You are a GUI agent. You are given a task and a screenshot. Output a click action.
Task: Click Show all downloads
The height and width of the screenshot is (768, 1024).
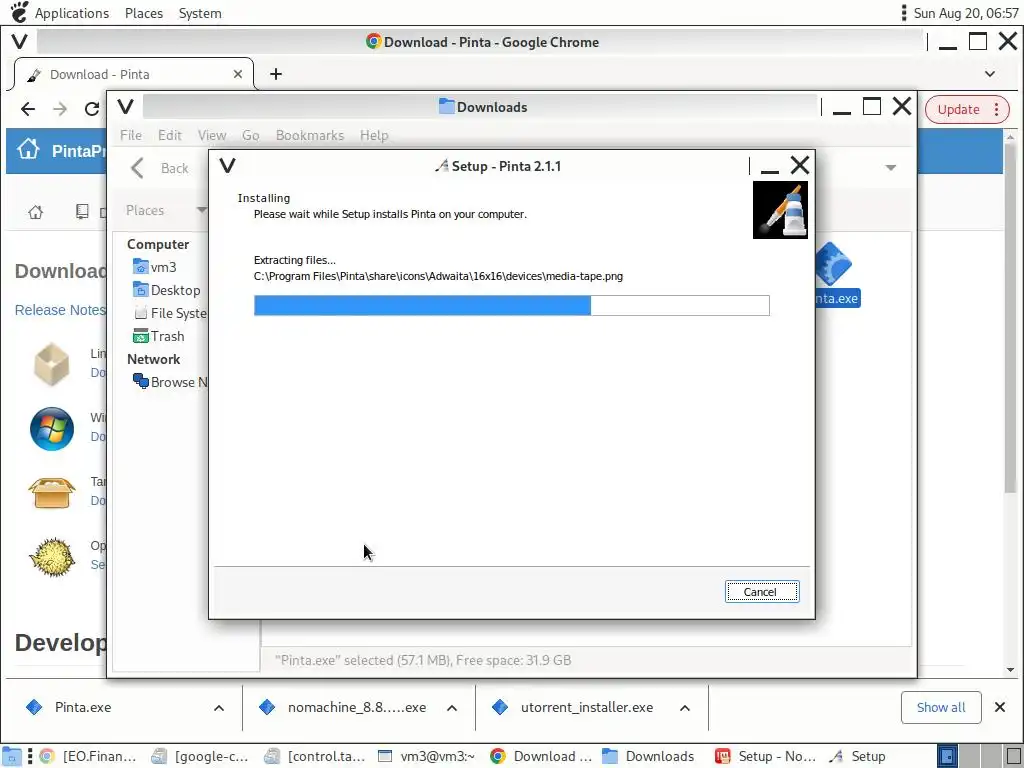point(941,707)
